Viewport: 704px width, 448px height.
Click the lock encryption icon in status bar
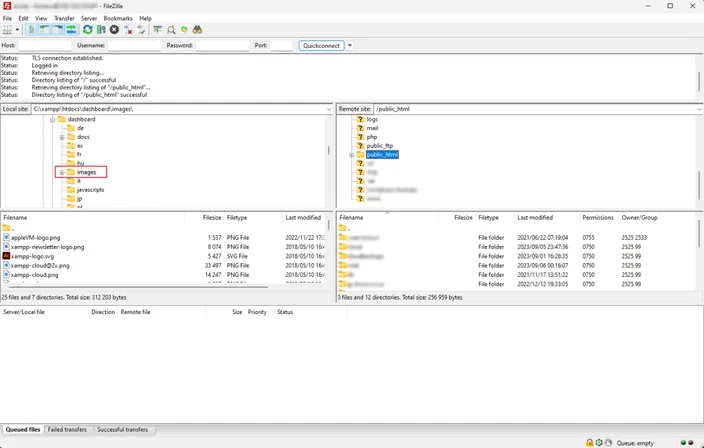(590, 443)
